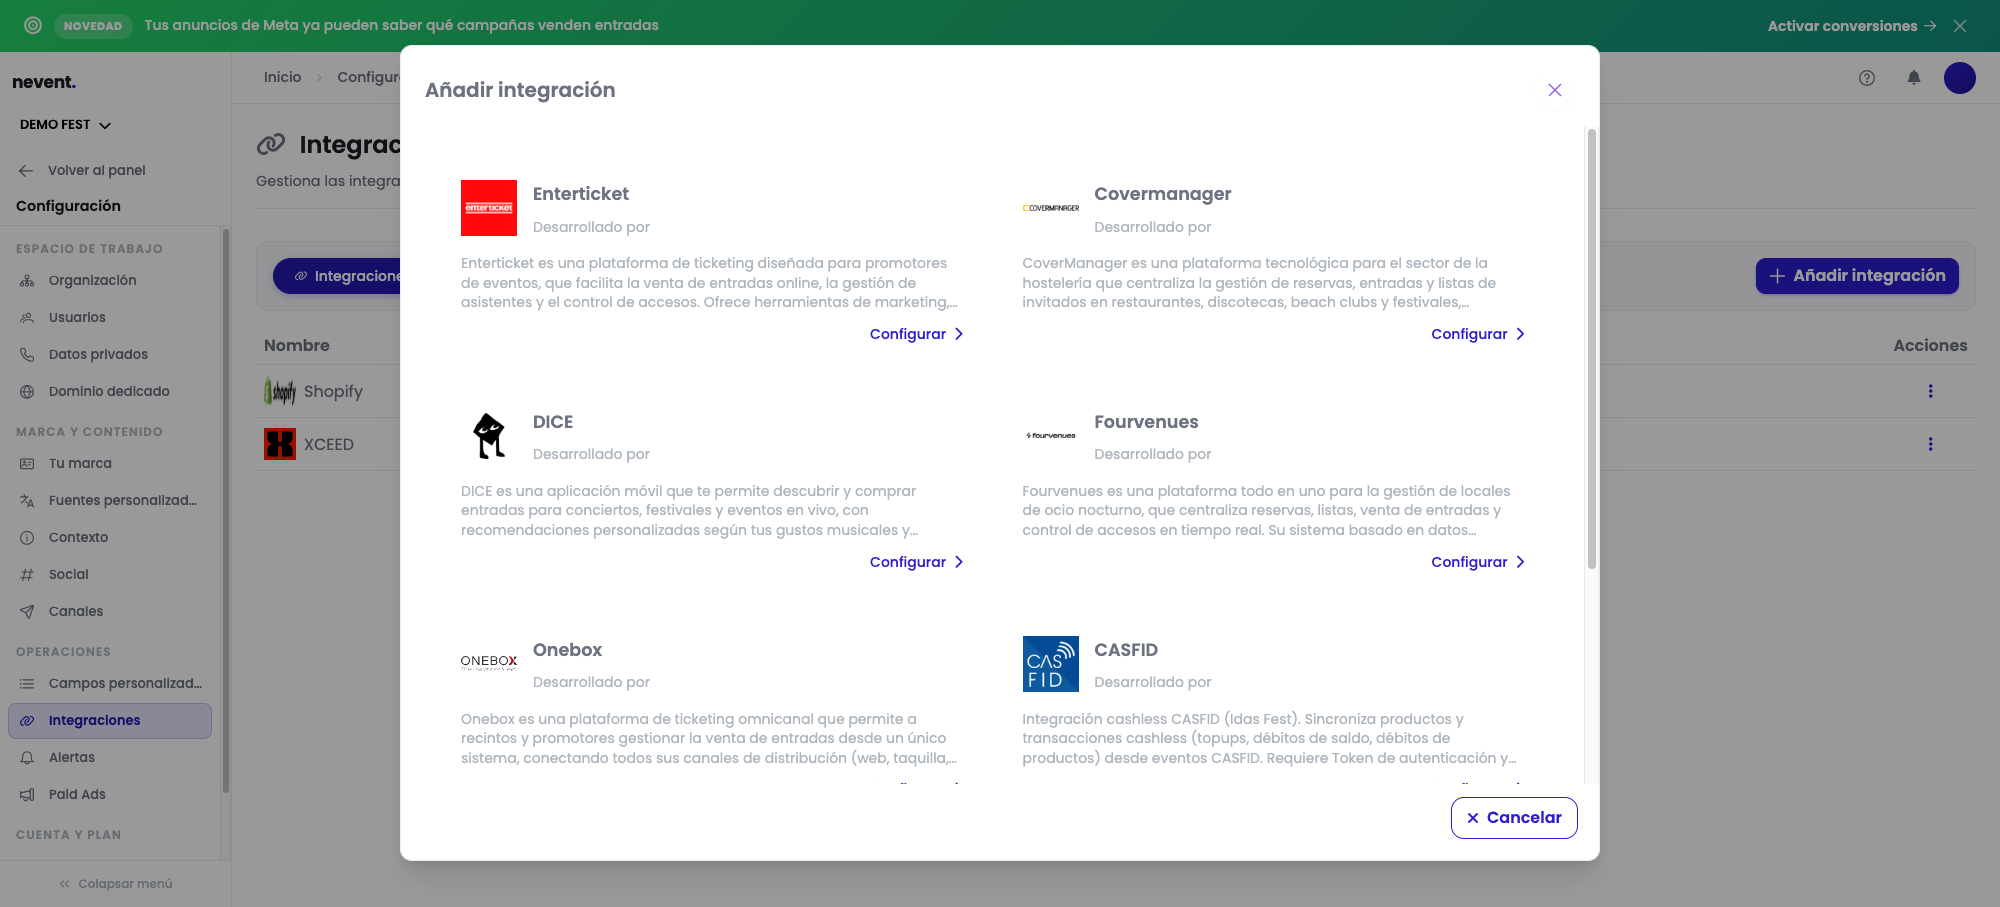
Task: Click the nevent logo
Action: pos(44,82)
